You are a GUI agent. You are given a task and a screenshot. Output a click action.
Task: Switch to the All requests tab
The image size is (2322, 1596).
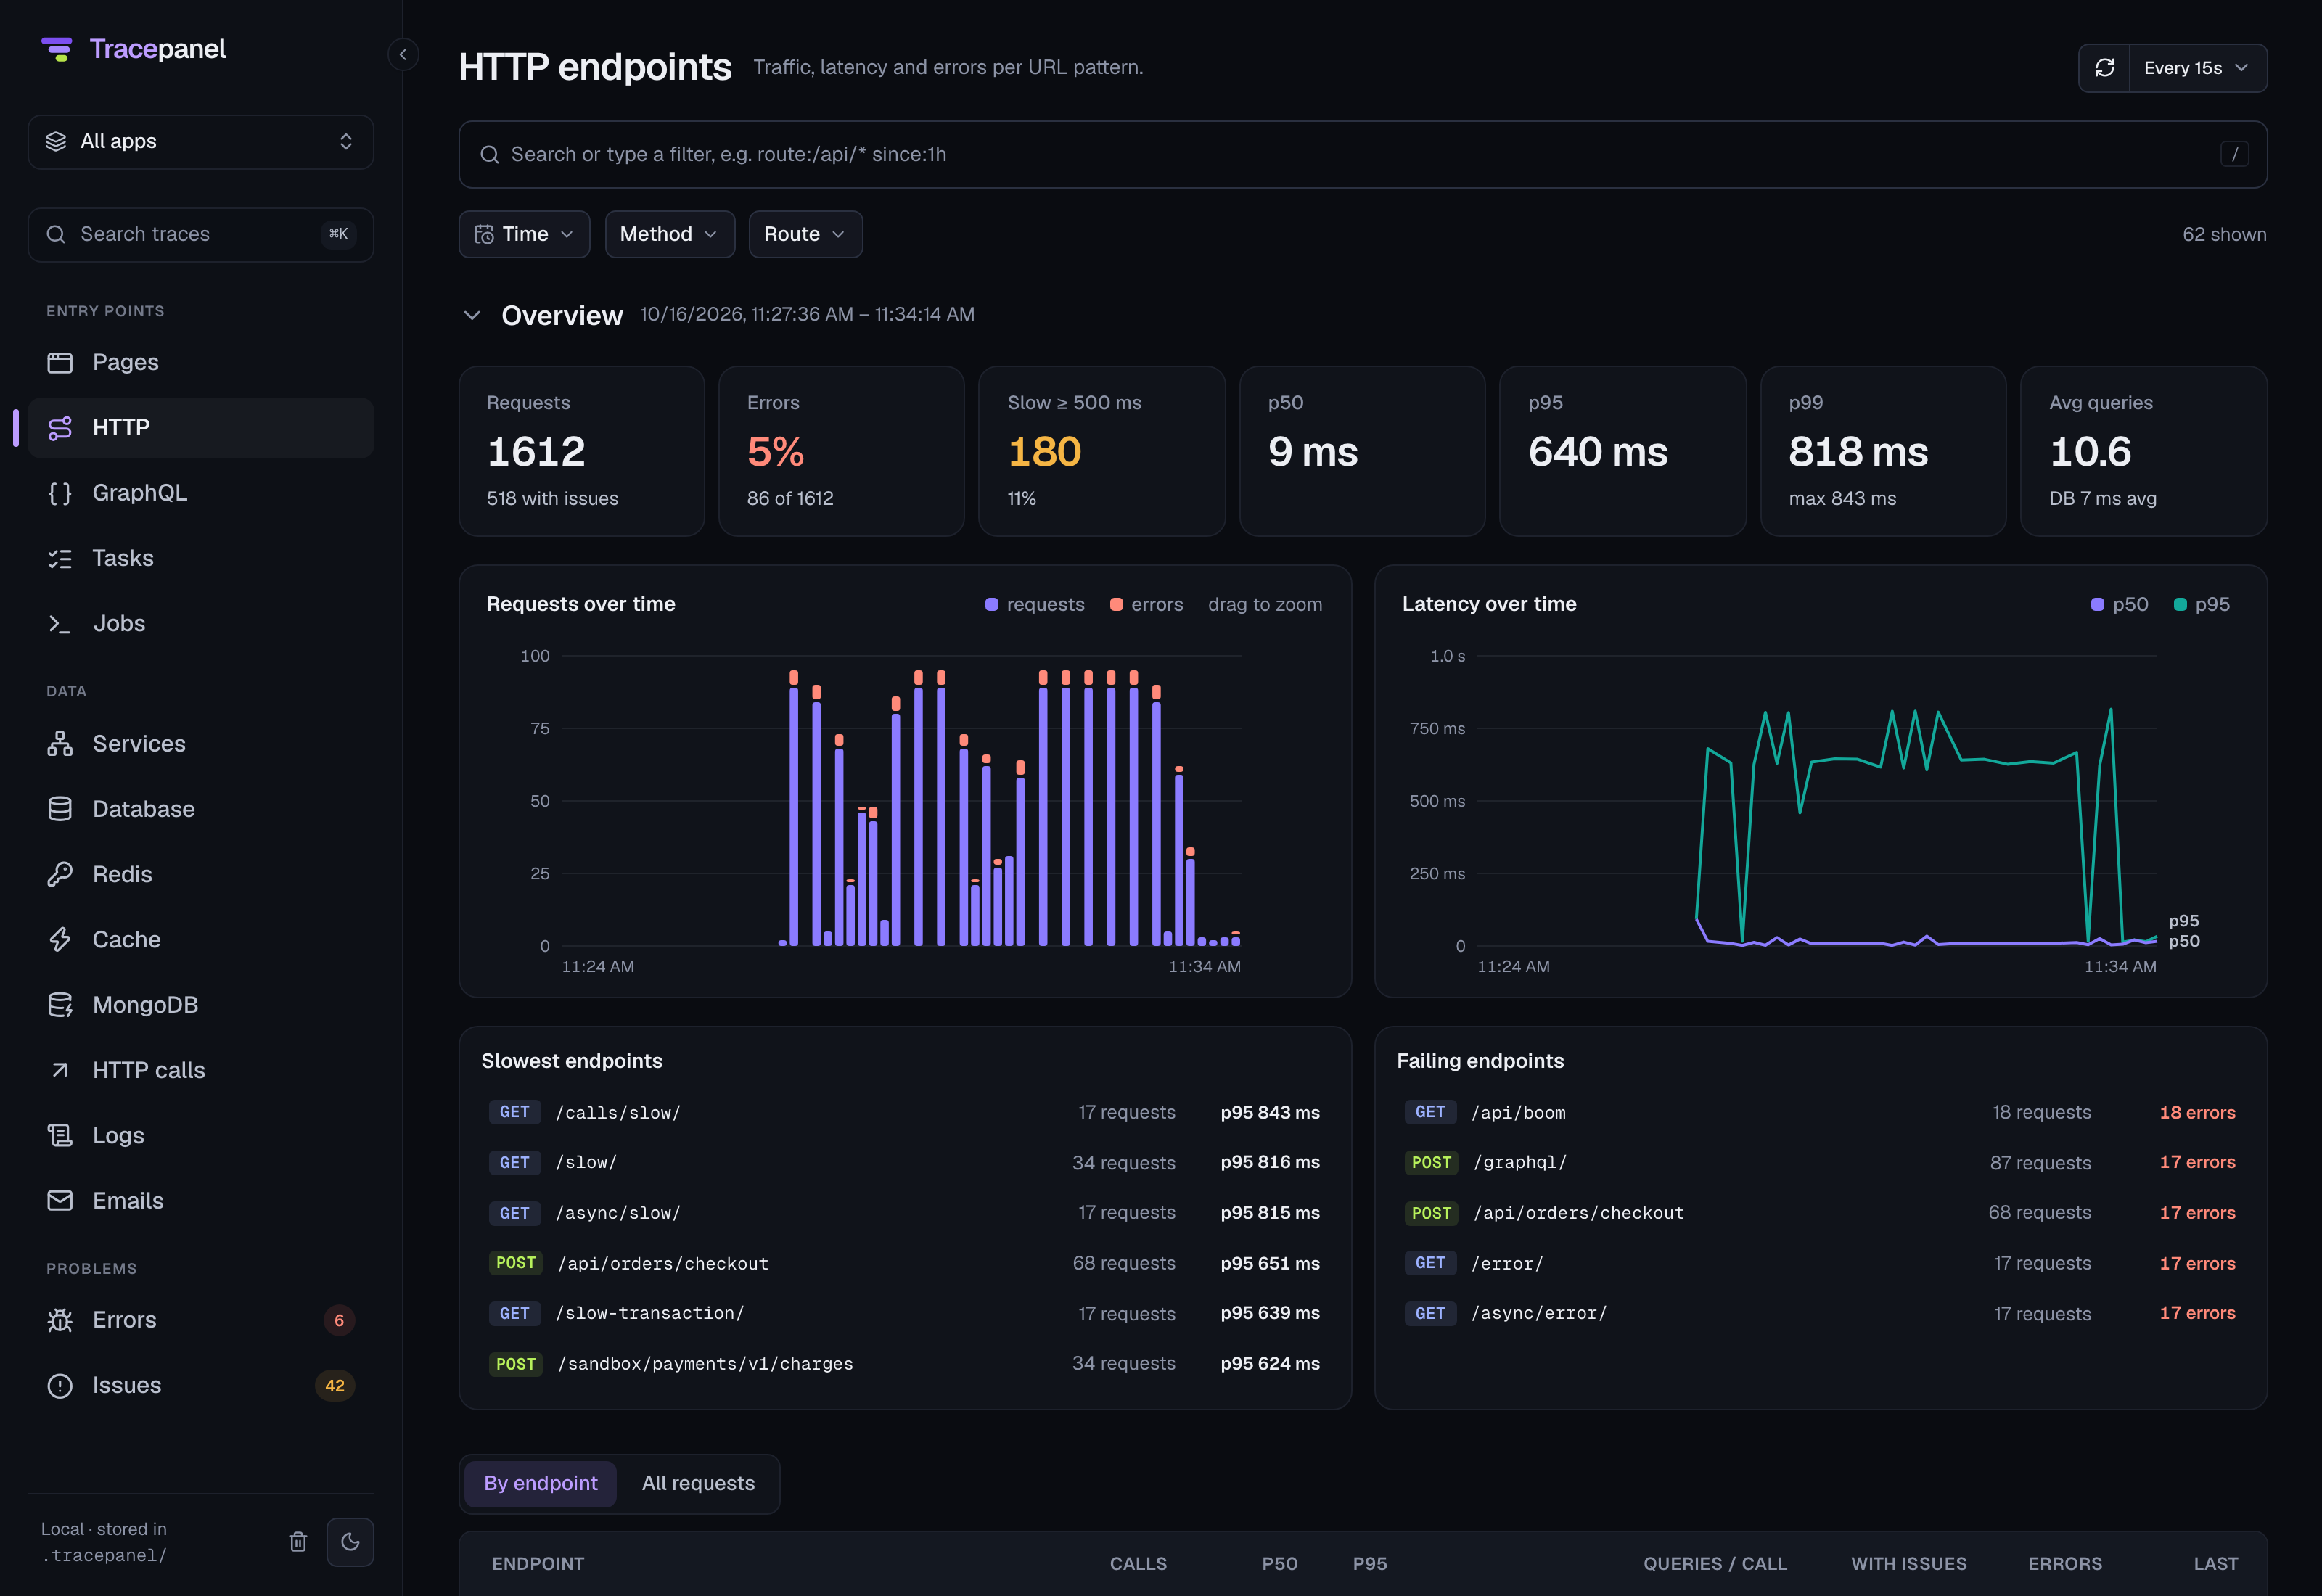click(698, 1483)
